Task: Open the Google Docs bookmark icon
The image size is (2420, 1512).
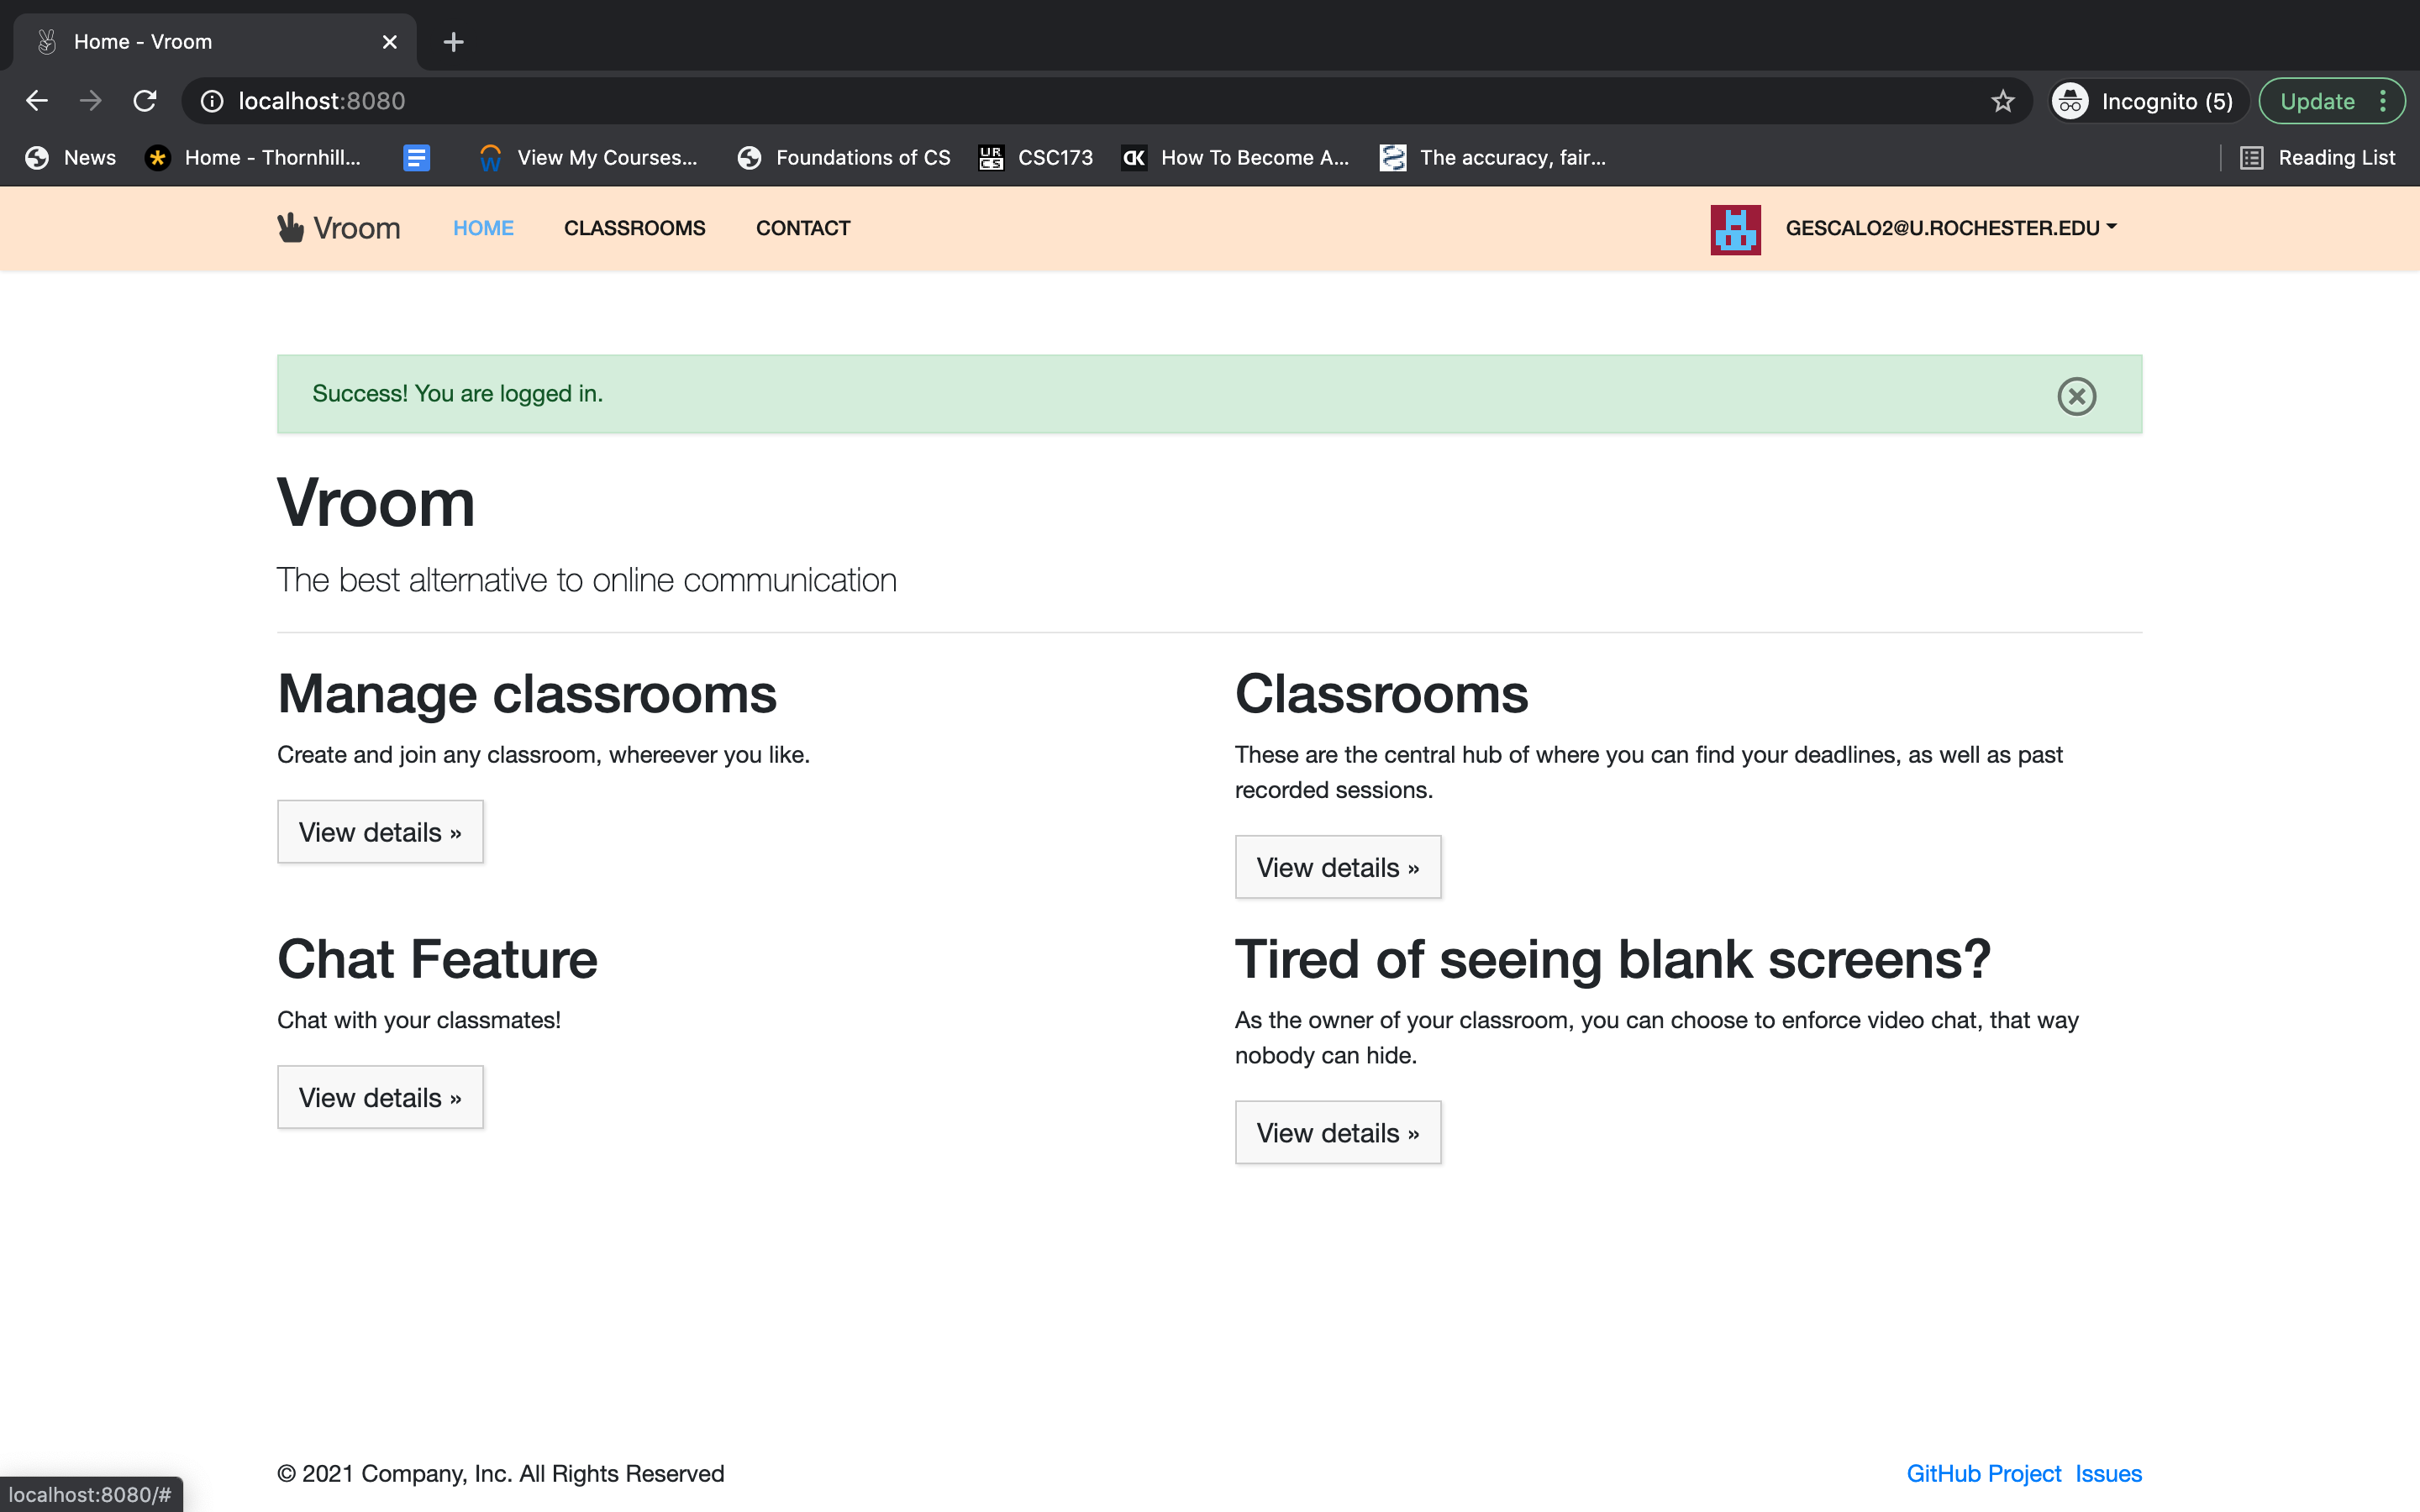Action: point(416,158)
